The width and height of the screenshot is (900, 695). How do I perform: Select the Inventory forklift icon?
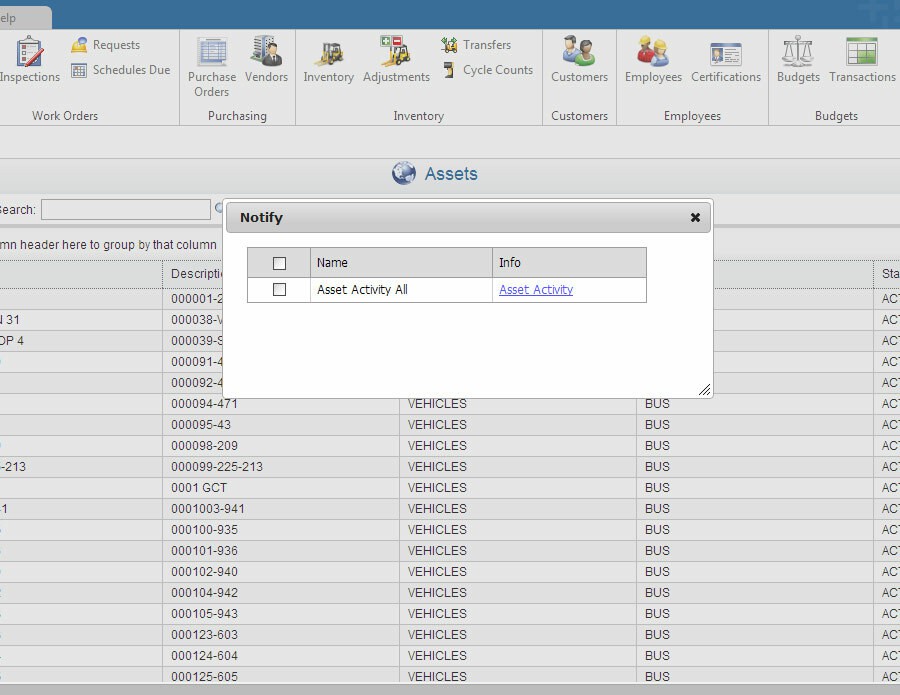click(328, 54)
